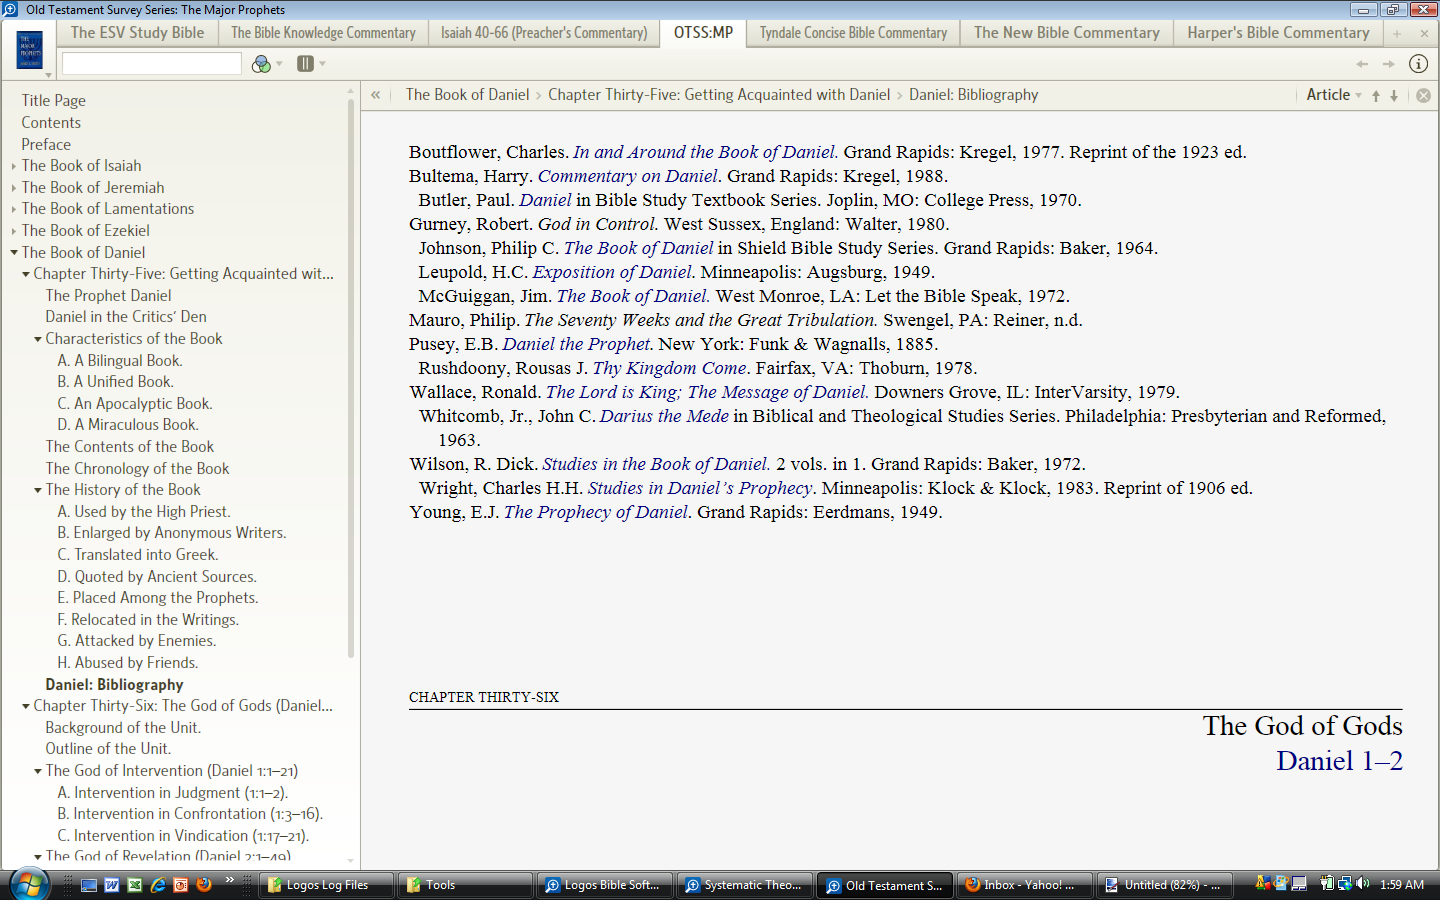Open the visual filters circles icon

click(261, 64)
